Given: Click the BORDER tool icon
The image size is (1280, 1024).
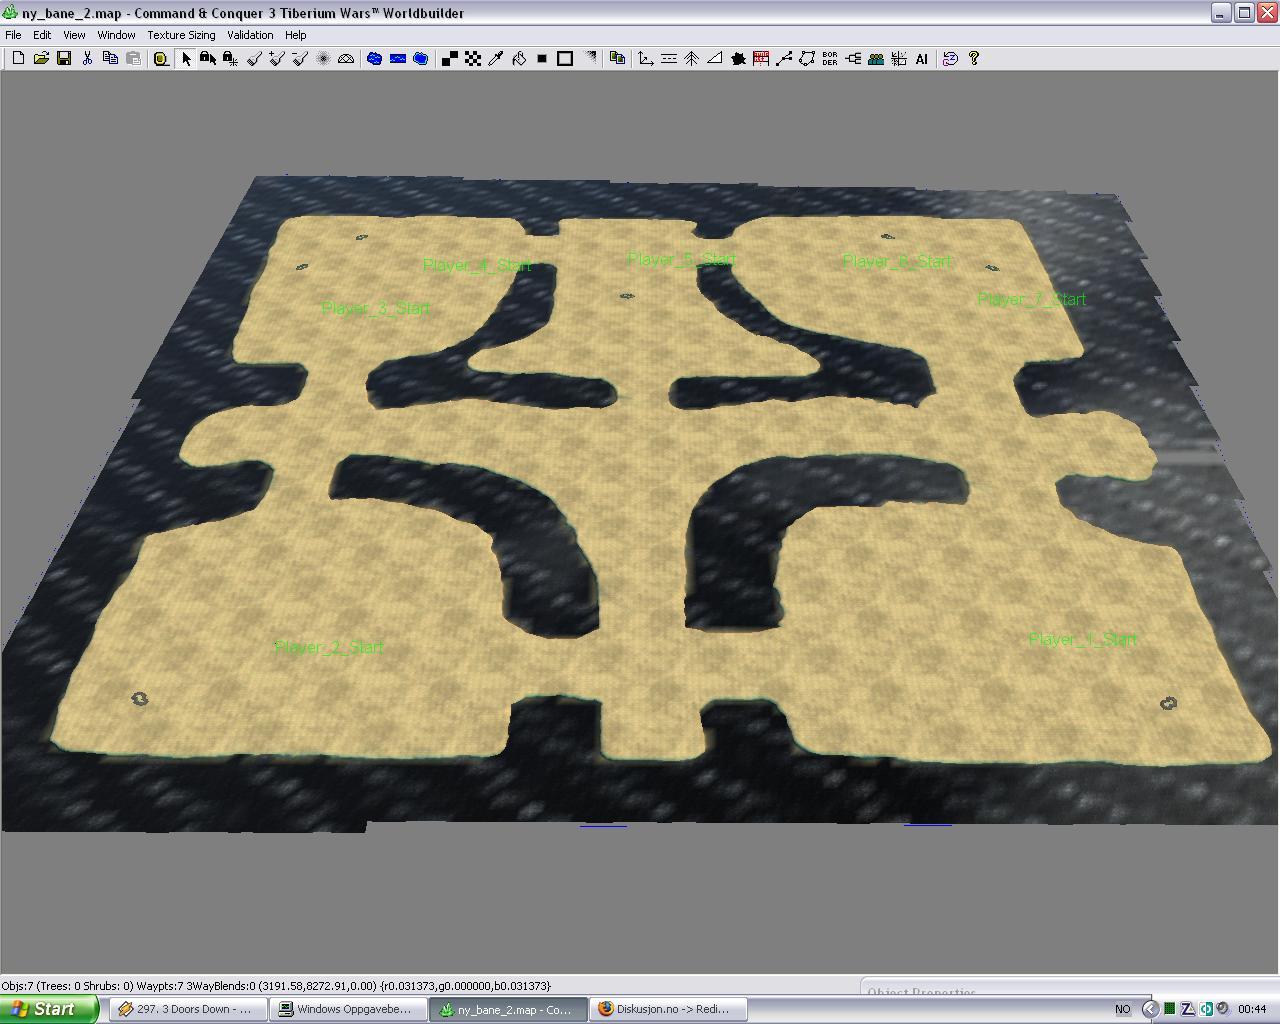Looking at the screenshot, I should 830,59.
